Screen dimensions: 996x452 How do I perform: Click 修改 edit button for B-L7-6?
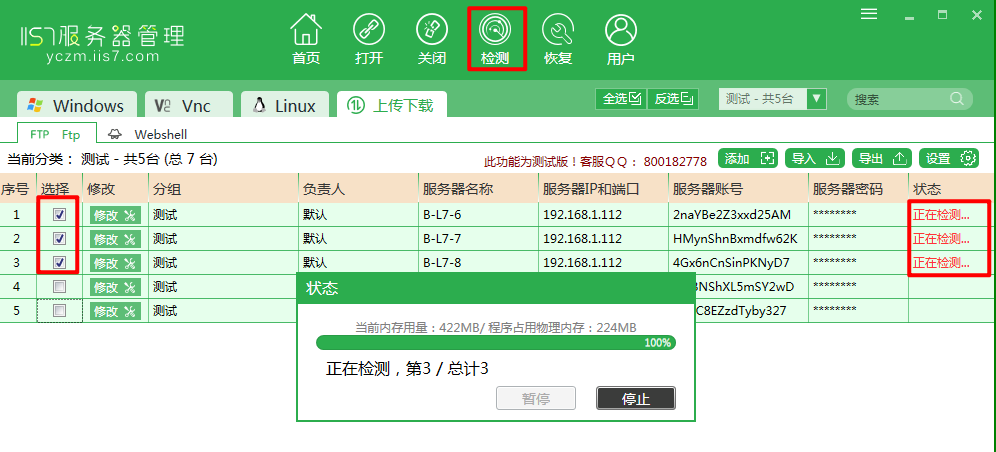pyautogui.click(x=115, y=215)
